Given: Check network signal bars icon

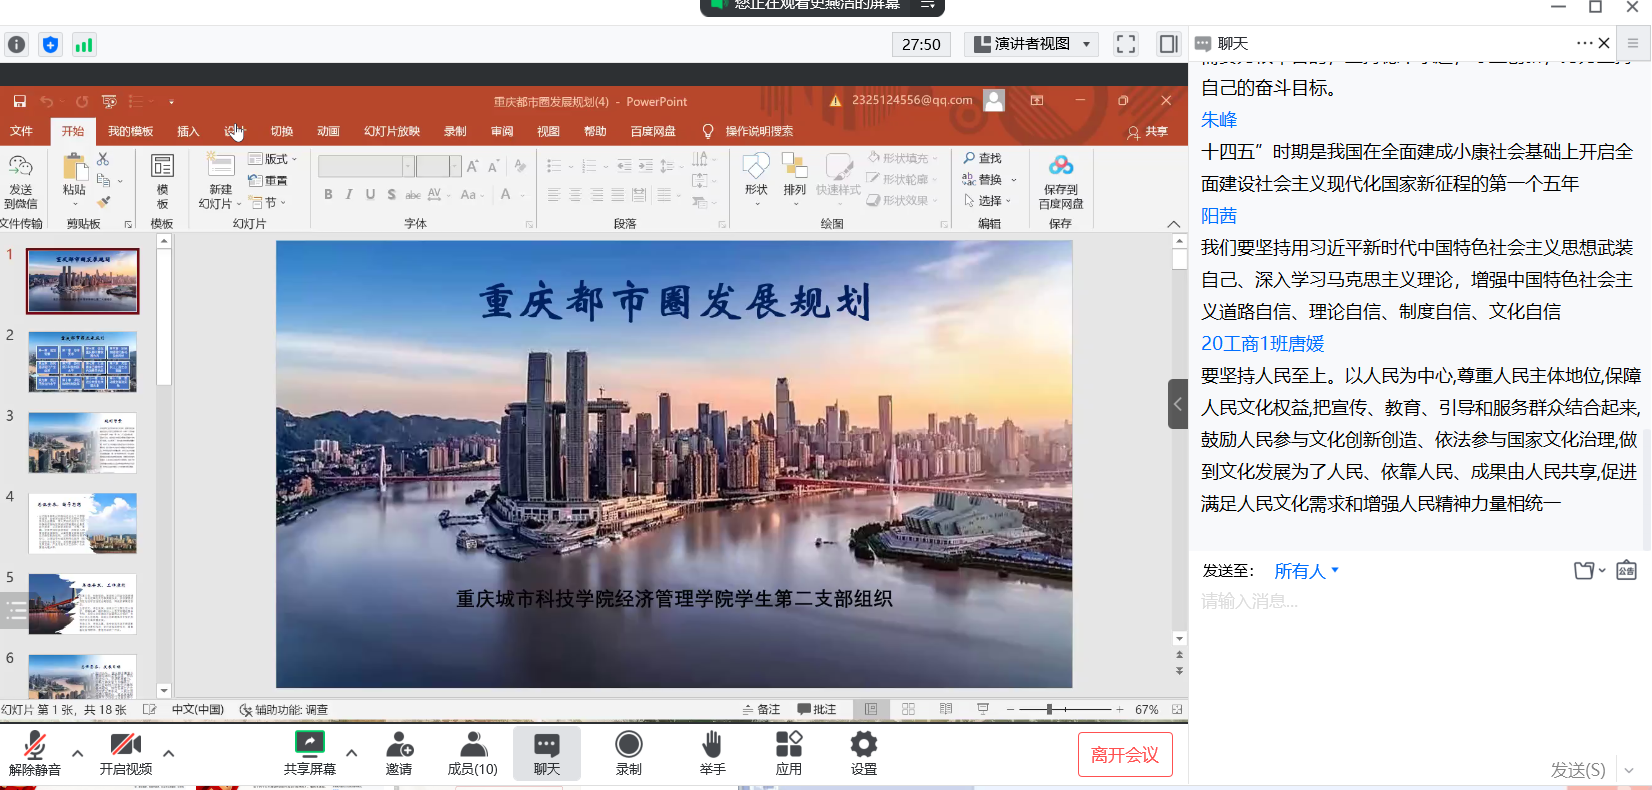Looking at the screenshot, I should 84,44.
